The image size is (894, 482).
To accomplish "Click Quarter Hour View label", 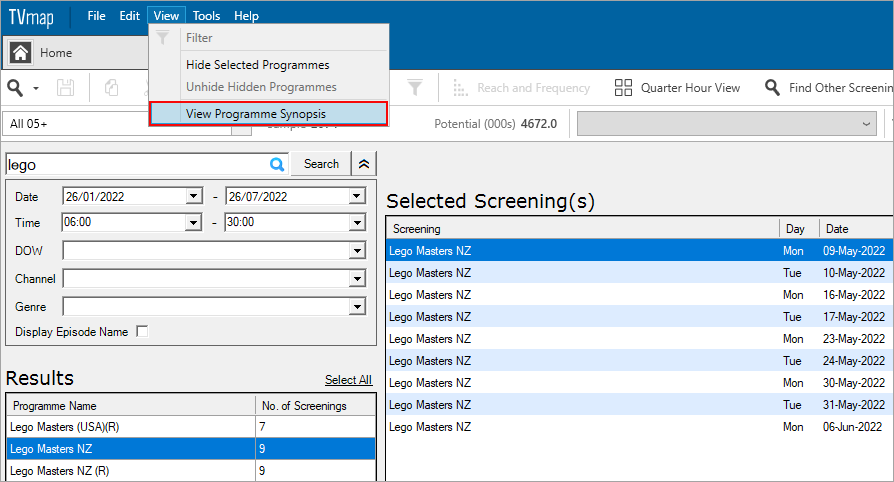I will coord(690,88).
